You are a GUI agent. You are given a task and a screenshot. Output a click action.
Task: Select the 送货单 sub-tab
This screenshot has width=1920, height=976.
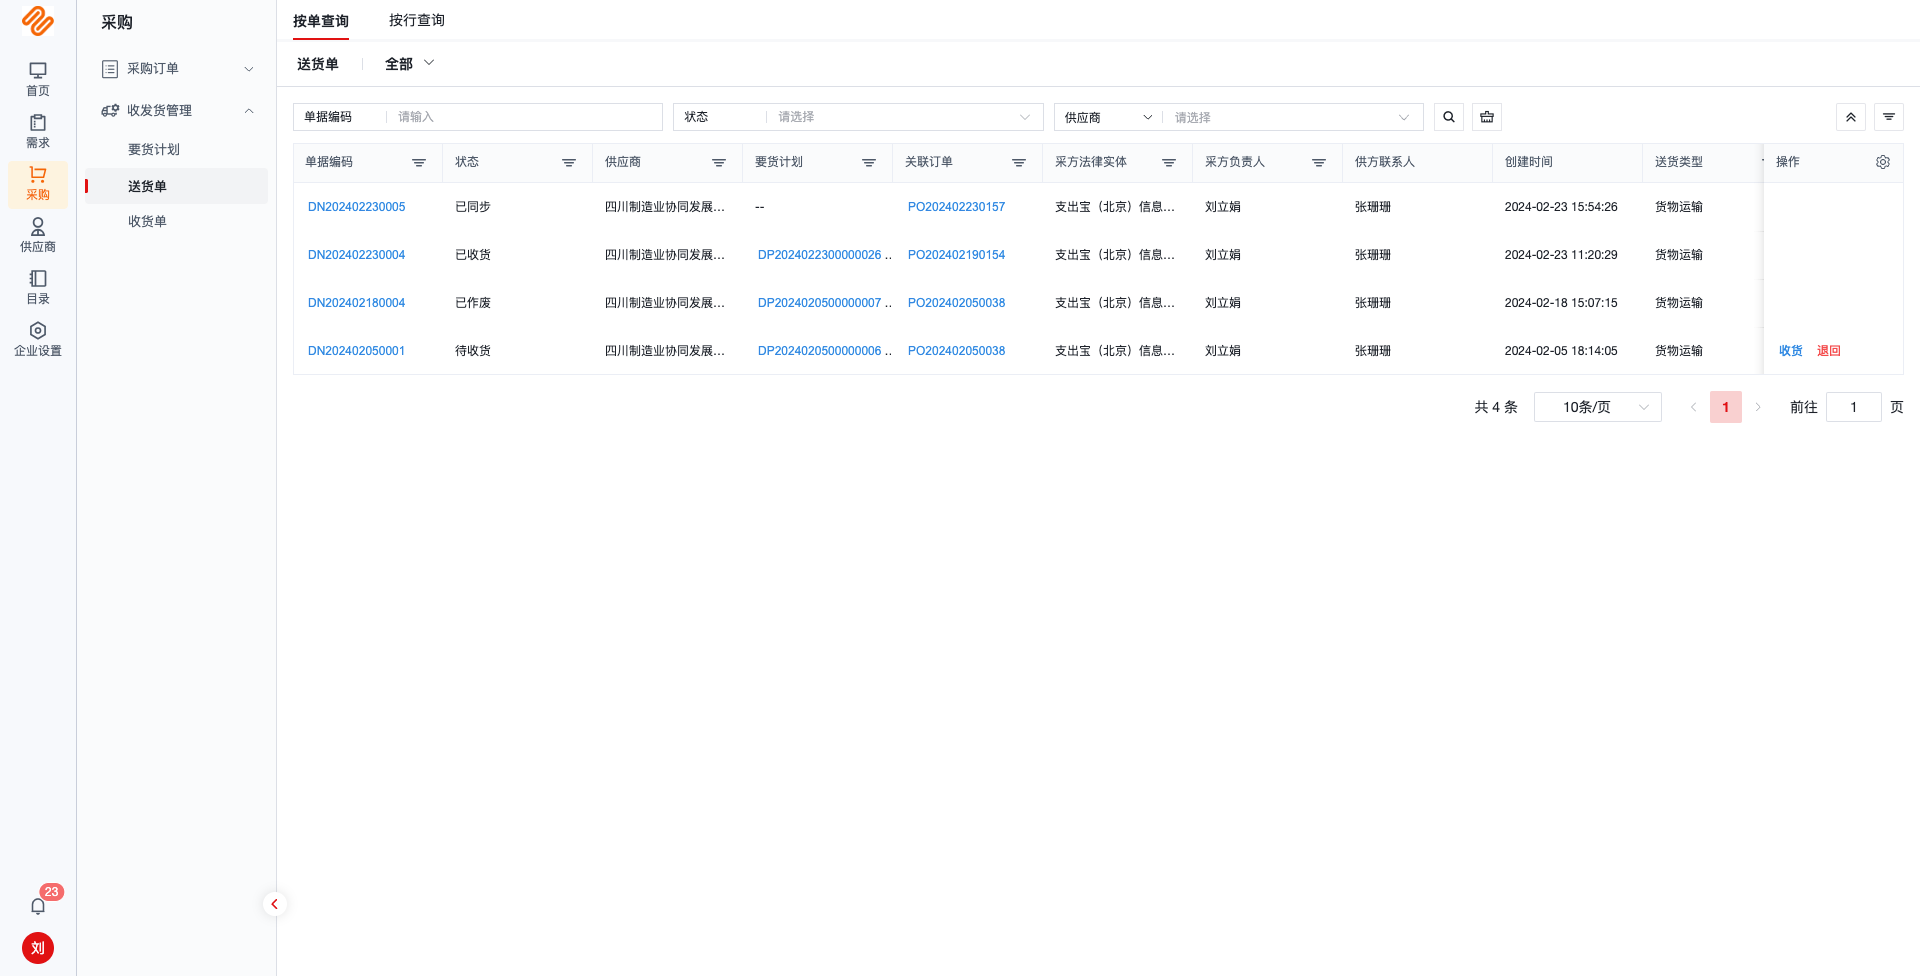(318, 64)
